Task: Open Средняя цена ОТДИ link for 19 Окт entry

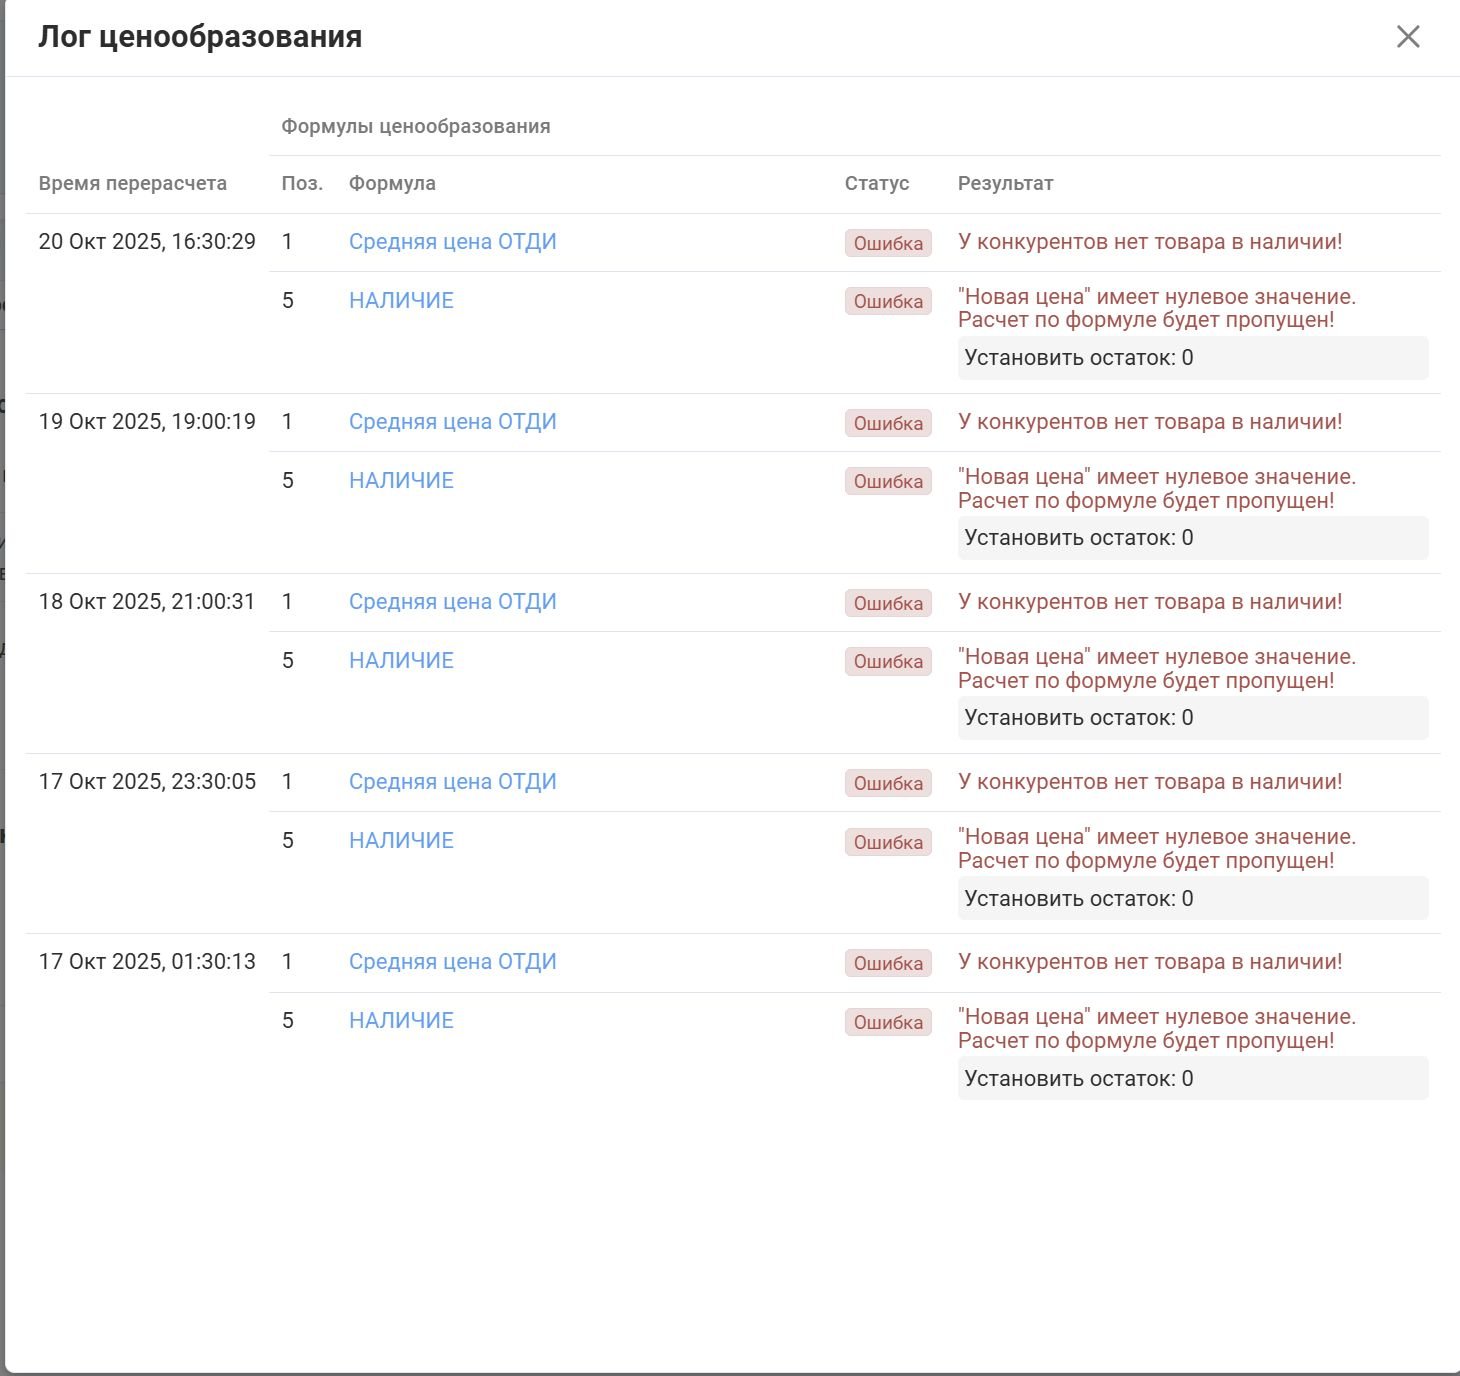Action: [452, 422]
